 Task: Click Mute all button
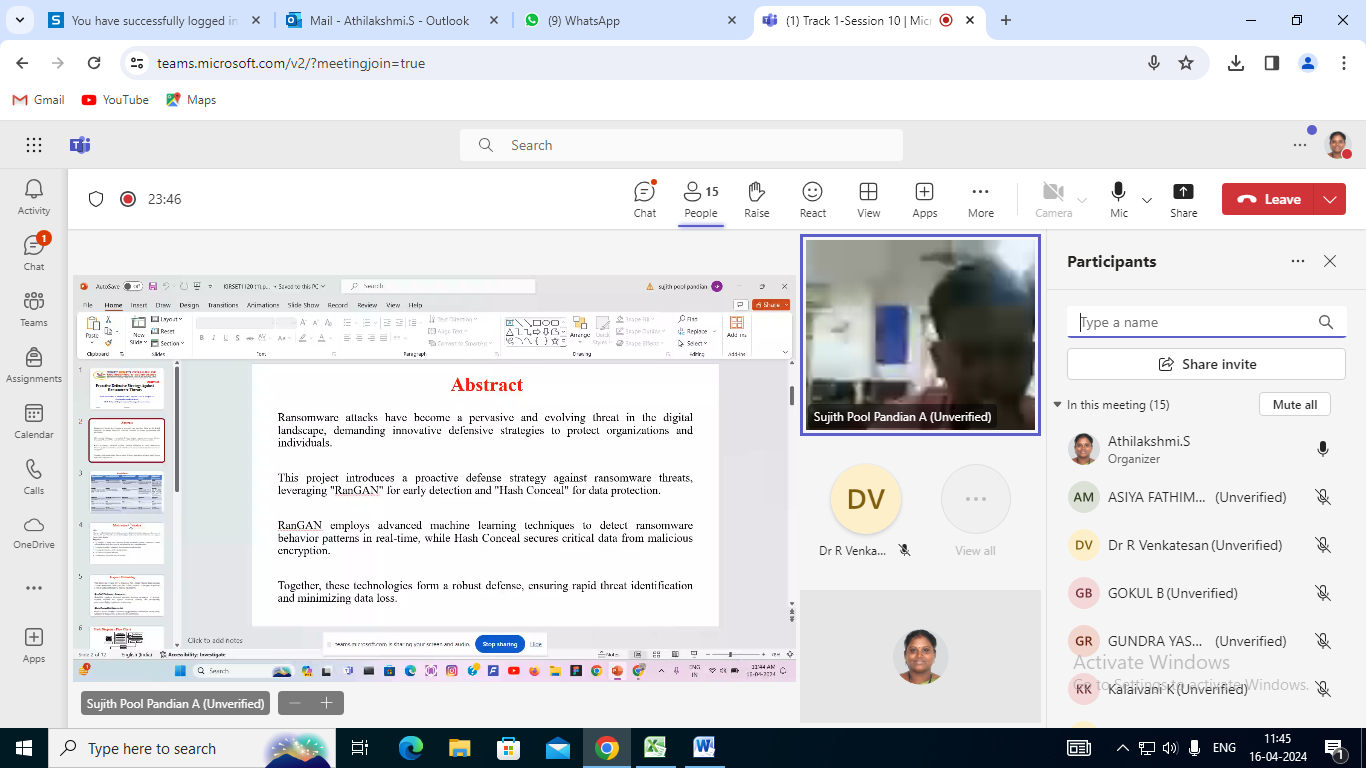click(1295, 405)
